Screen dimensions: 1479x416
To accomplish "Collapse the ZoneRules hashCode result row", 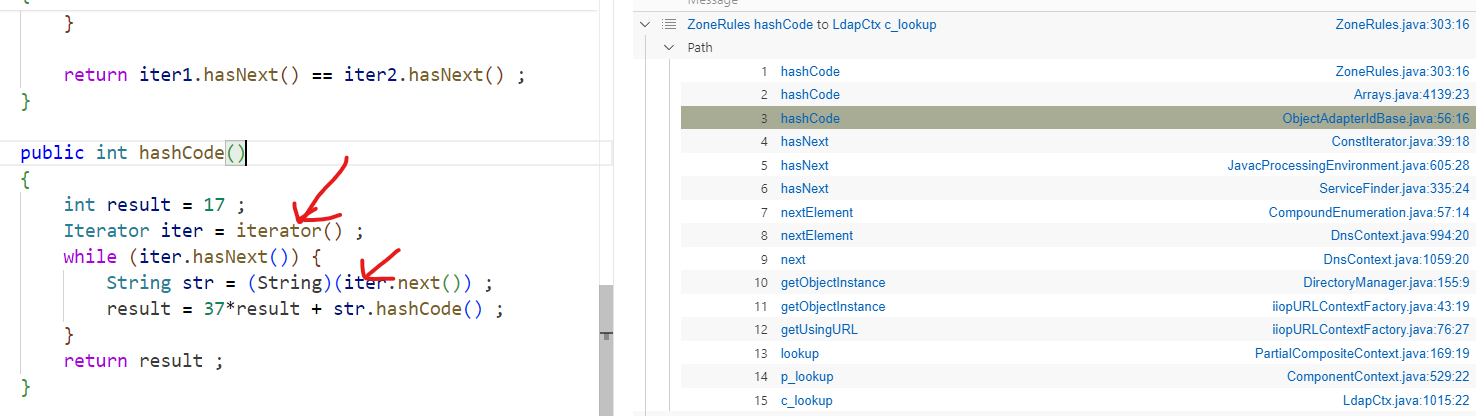I will 645,25.
